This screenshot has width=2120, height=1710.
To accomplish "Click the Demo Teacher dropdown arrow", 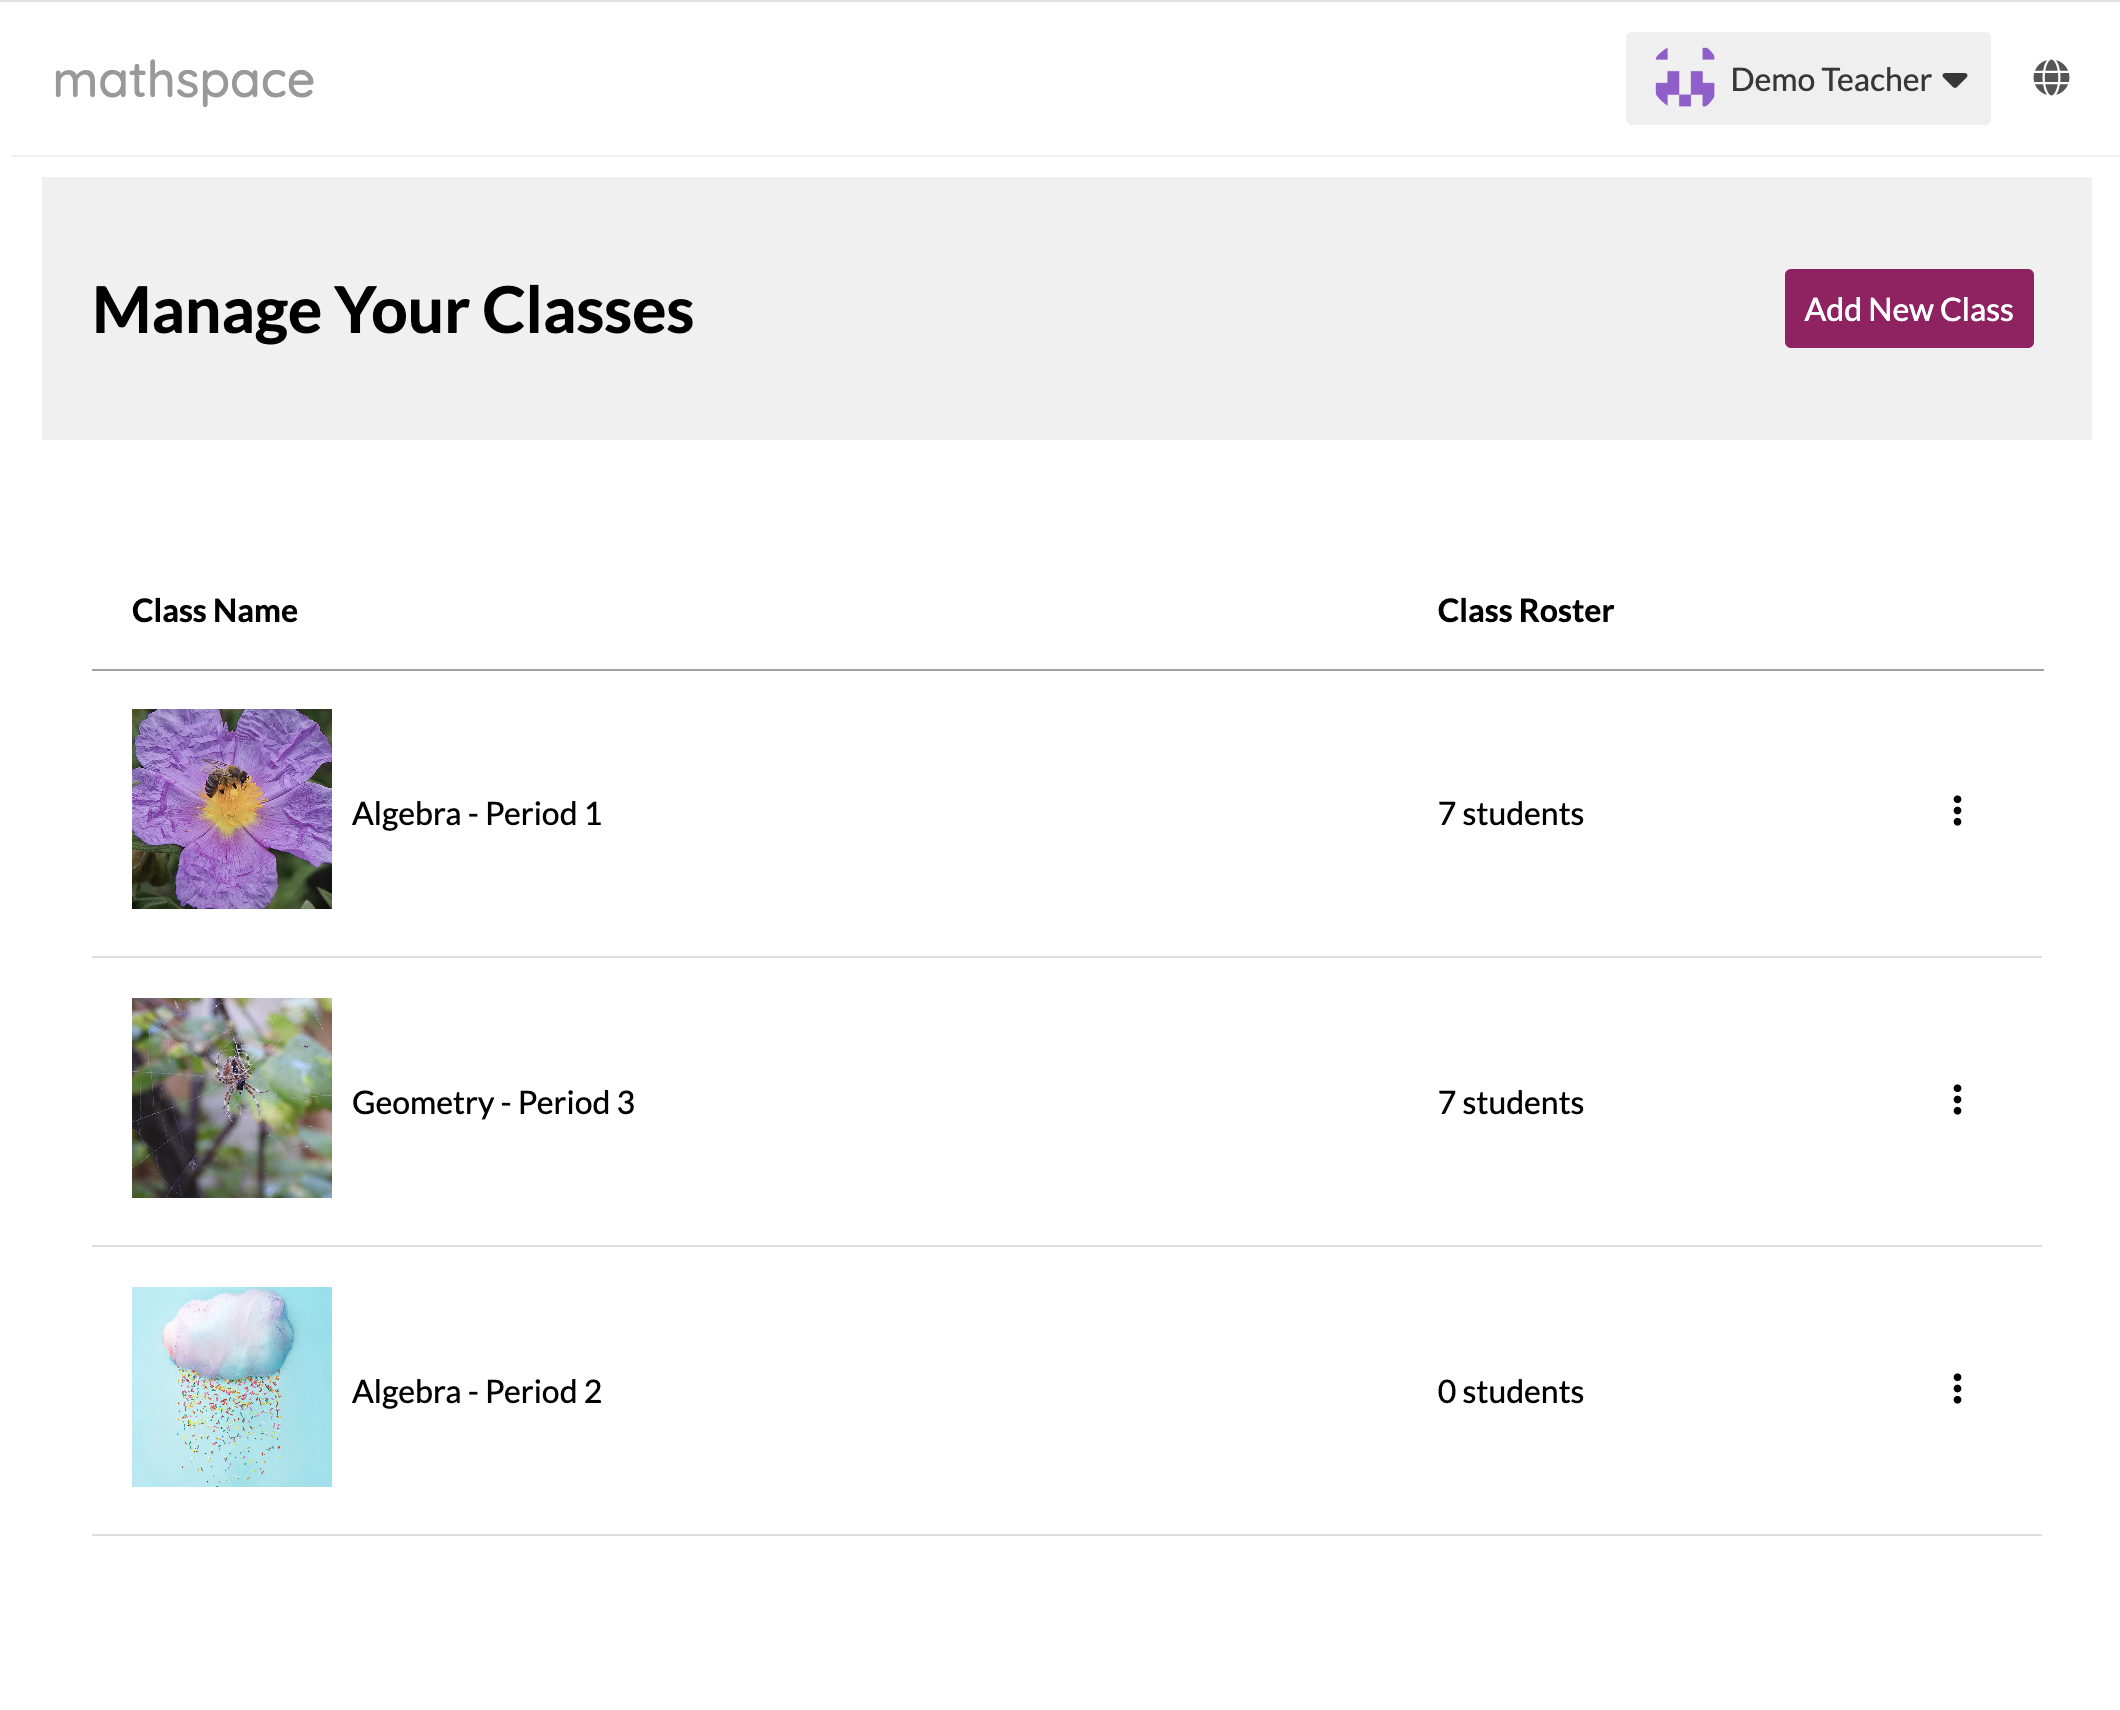I will point(1955,80).
